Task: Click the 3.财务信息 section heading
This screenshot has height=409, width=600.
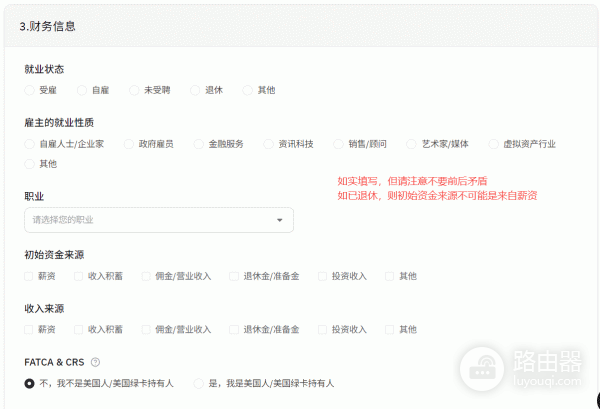Action: (47, 26)
